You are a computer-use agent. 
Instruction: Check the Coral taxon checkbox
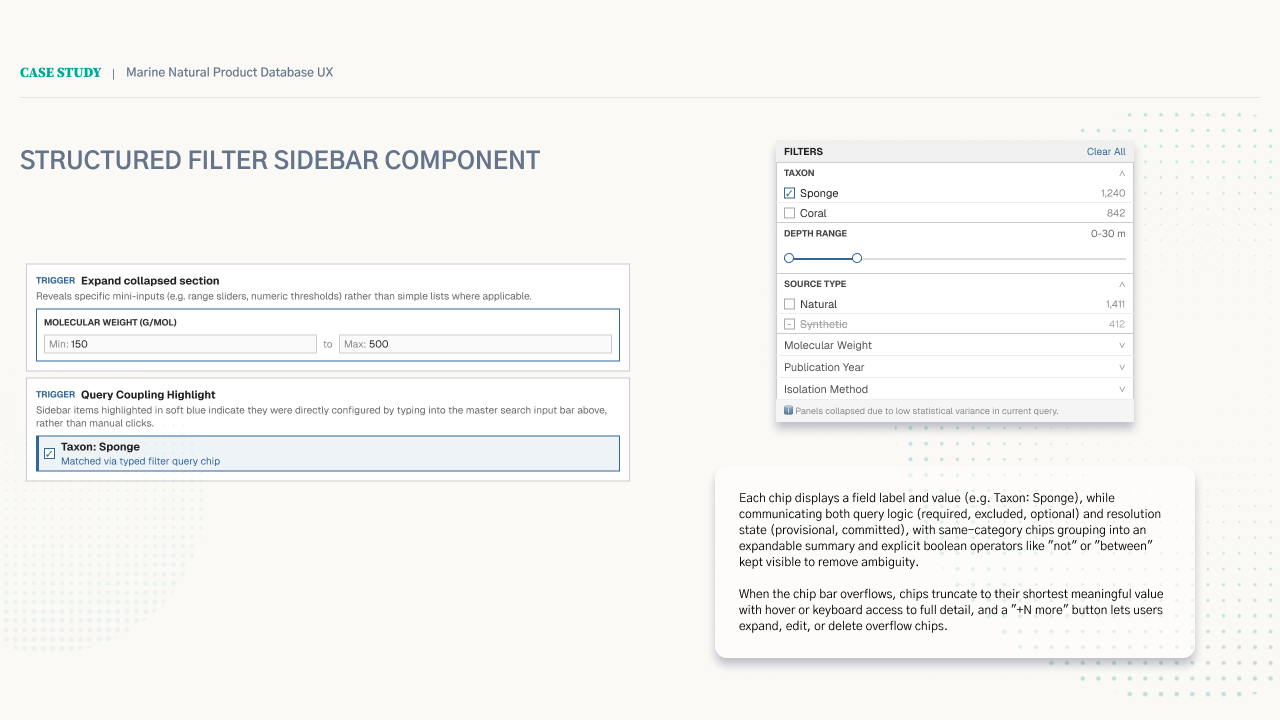tap(789, 213)
